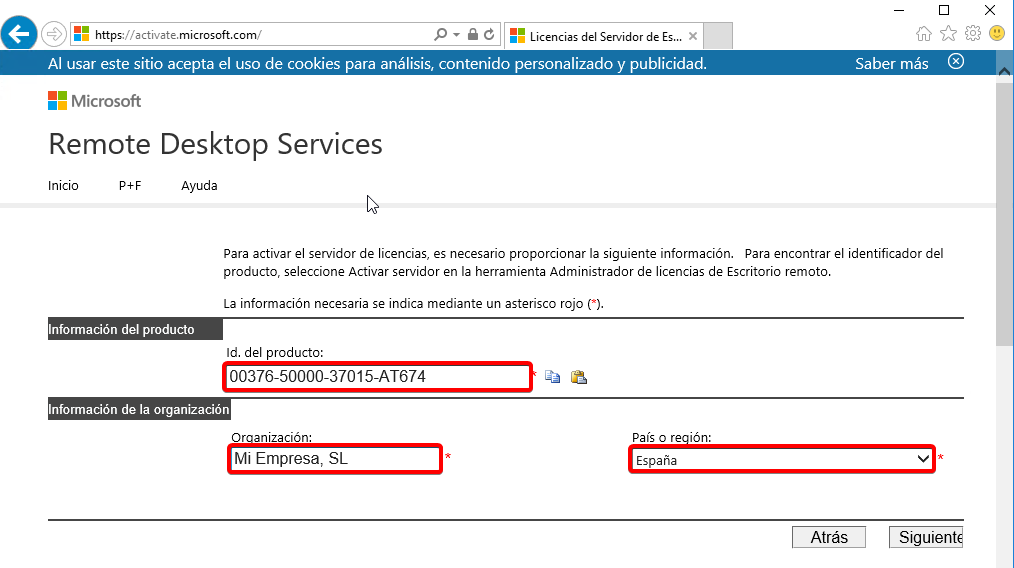Viewport: 1014px width, 568px height.
Task: Open a new blank browser tab
Action: (x=718, y=36)
